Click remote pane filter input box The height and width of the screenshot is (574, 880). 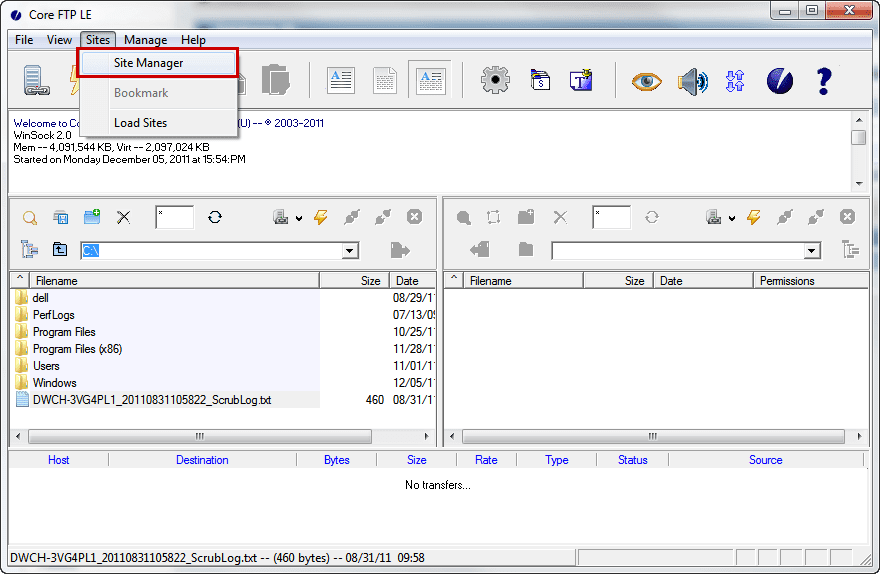[611, 217]
